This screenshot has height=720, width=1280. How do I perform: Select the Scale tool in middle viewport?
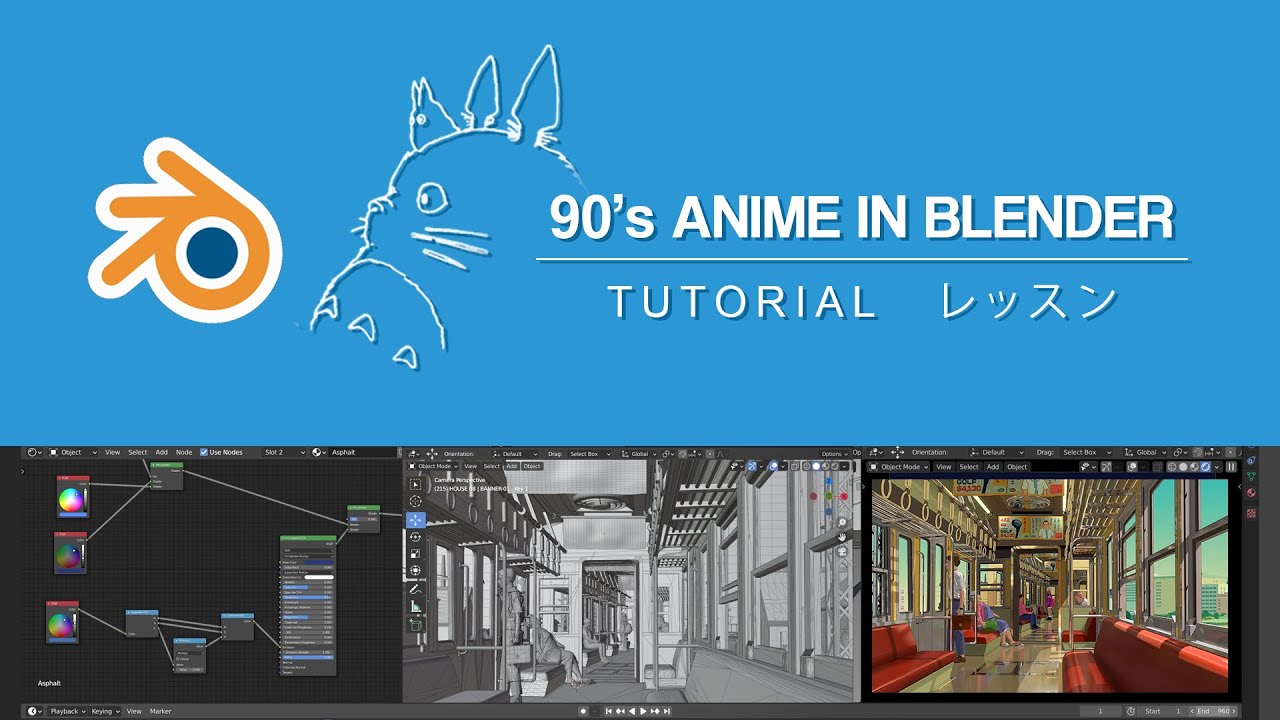pos(415,553)
